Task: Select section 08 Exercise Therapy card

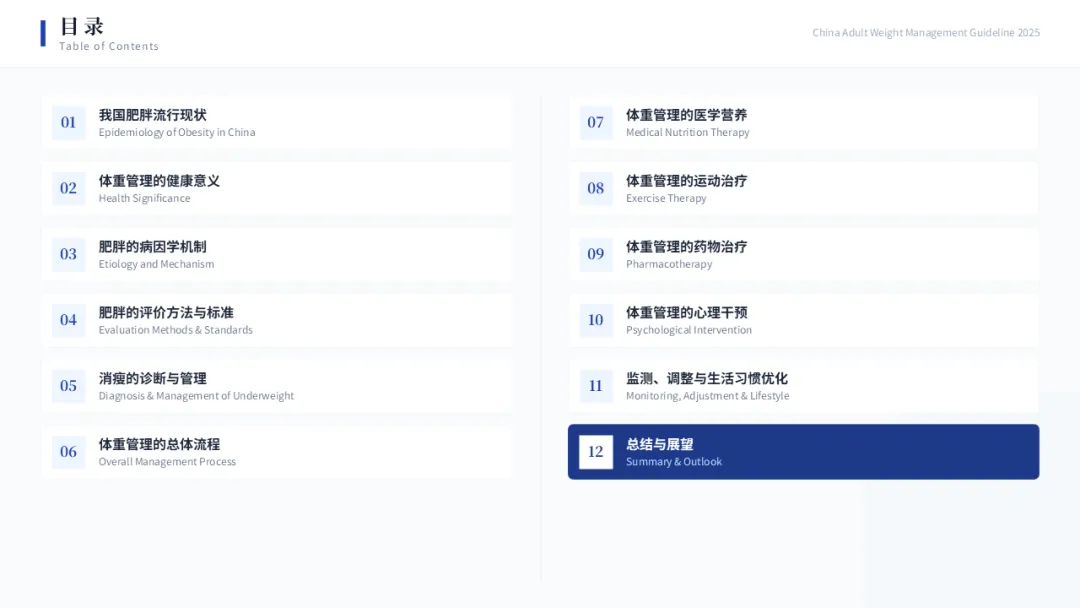Action: (804, 189)
